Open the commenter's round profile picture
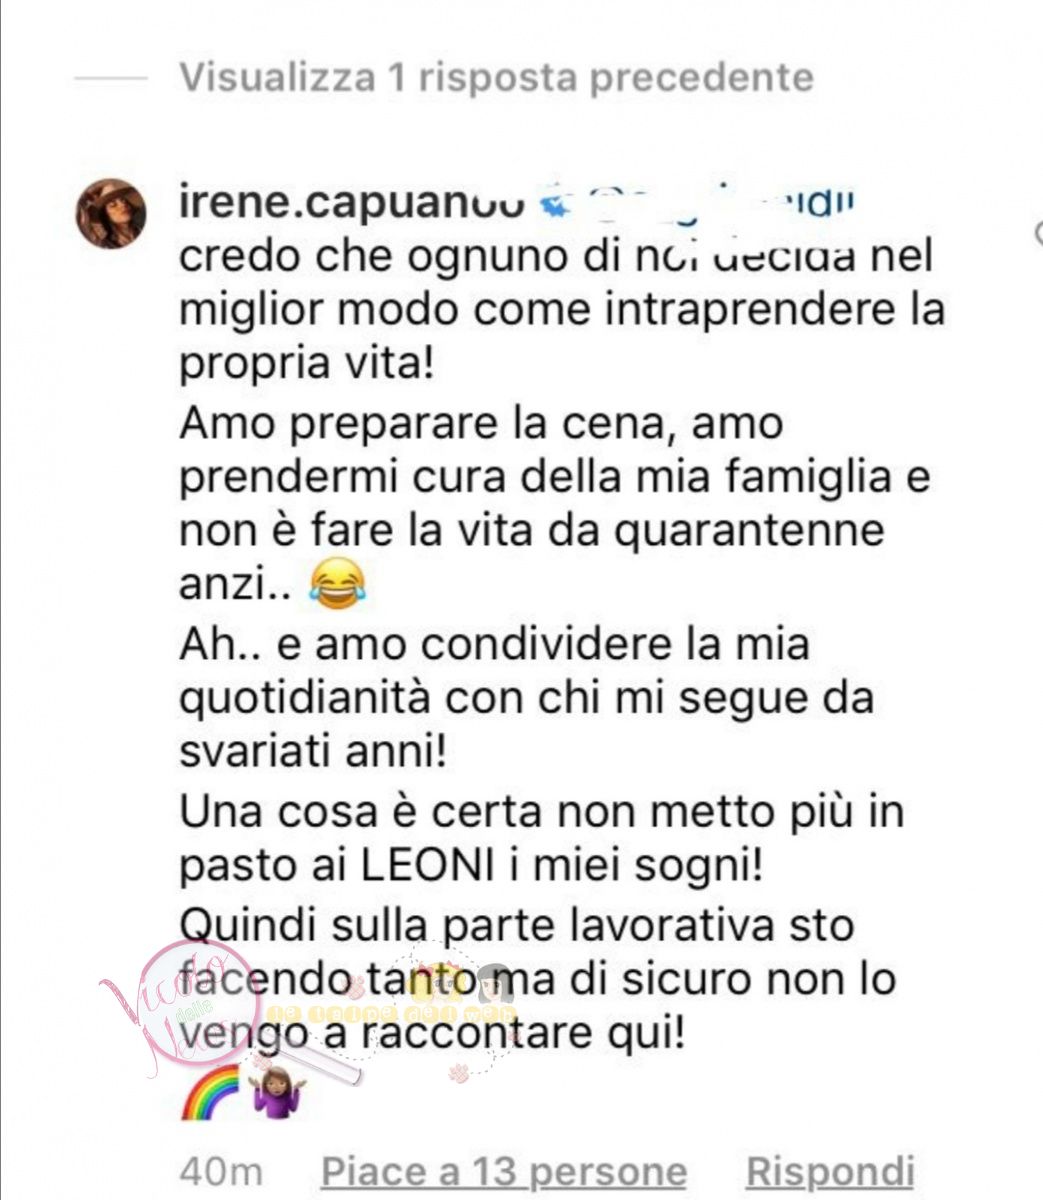This screenshot has height=1200, width=1043. click(111, 213)
